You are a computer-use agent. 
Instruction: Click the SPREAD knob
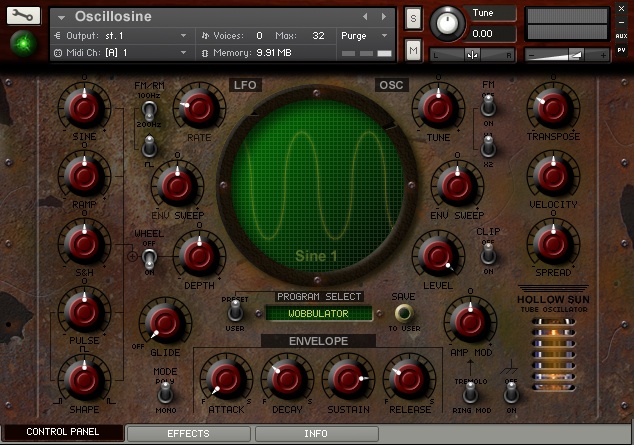pyautogui.click(x=553, y=243)
